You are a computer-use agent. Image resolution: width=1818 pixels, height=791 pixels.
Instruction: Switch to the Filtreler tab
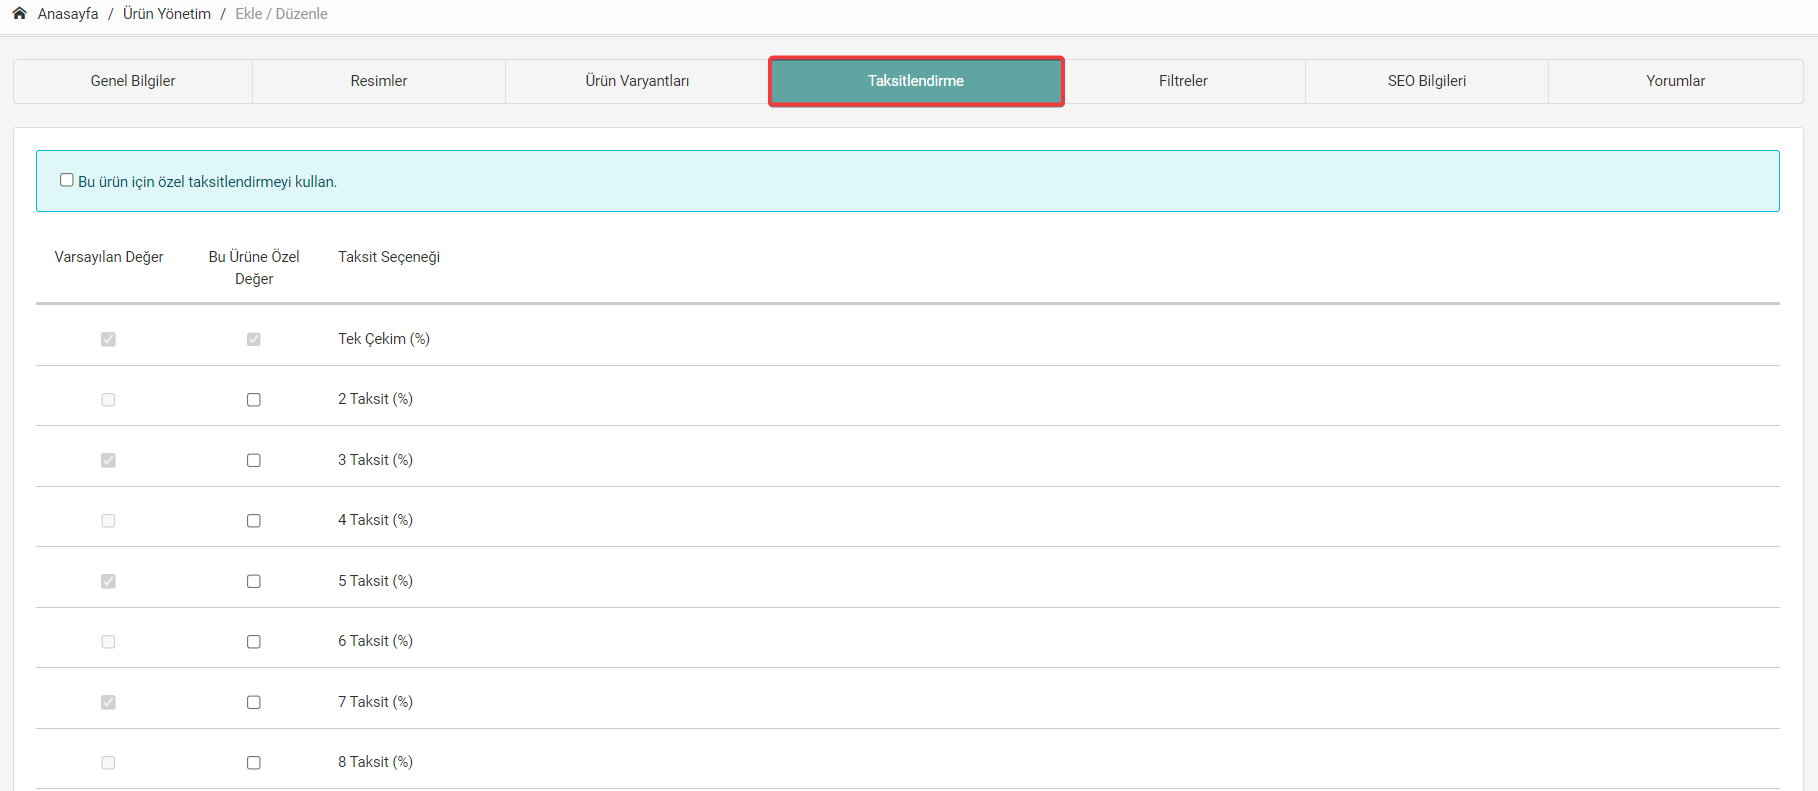point(1183,81)
